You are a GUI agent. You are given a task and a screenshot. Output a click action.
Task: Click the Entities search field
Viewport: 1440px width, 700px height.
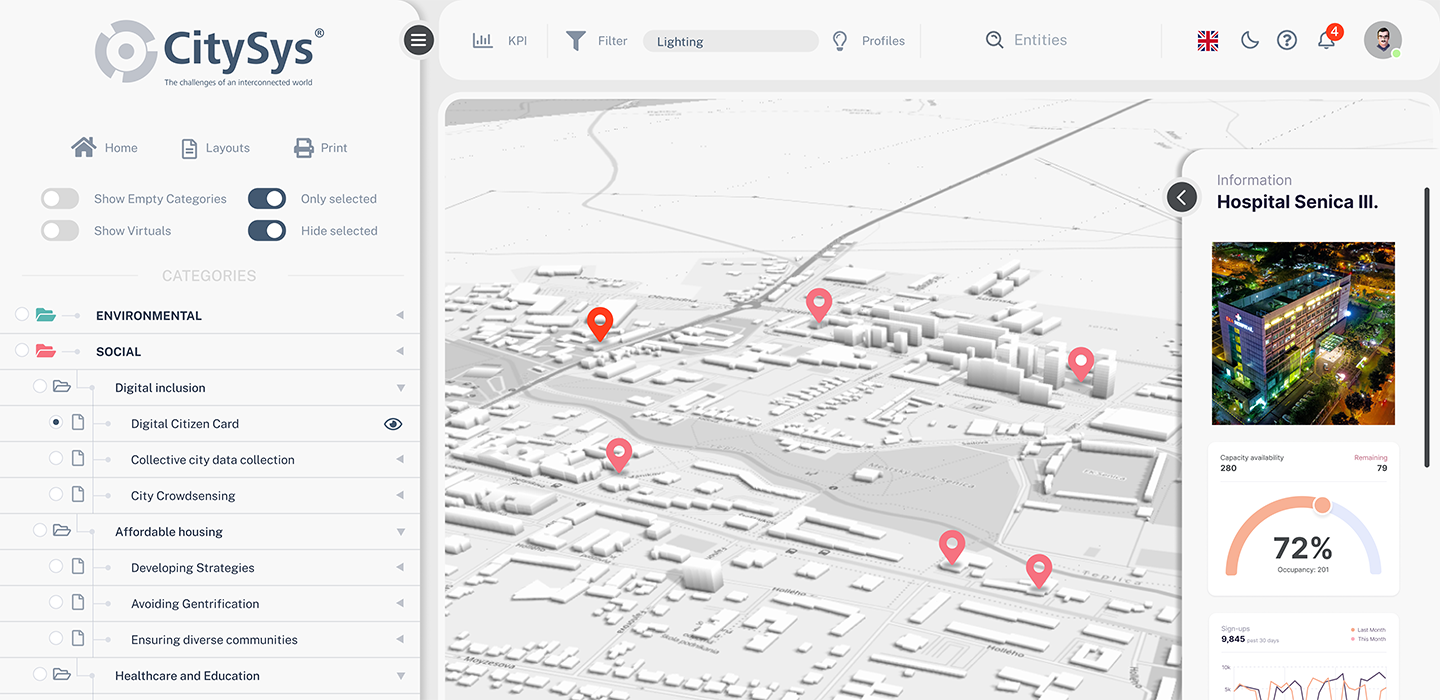(1040, 40)
